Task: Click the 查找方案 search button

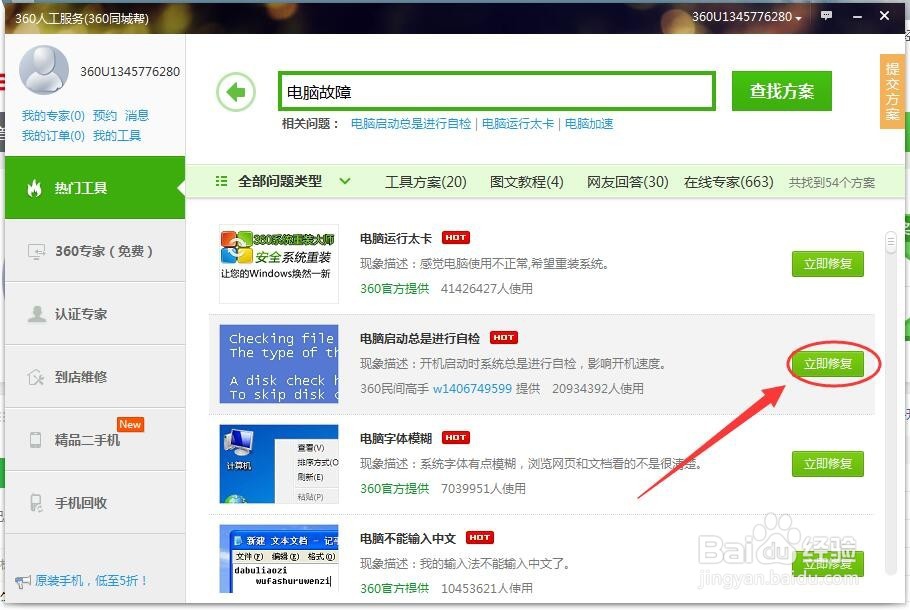Action: click(x=782, y=91)
